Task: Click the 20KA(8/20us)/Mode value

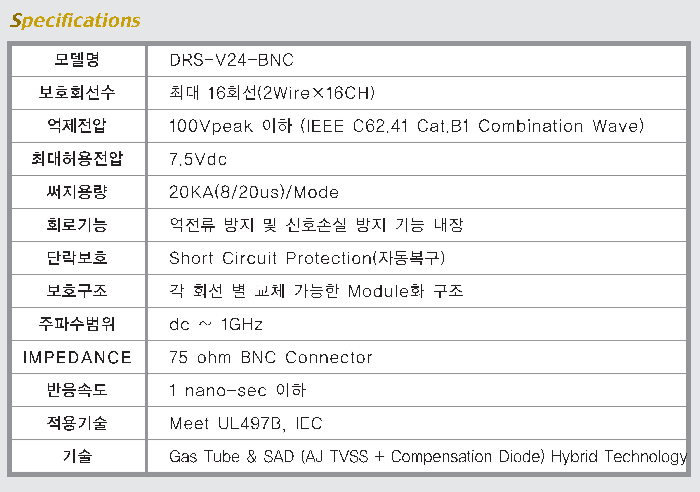Action: (x=254, y=192)
